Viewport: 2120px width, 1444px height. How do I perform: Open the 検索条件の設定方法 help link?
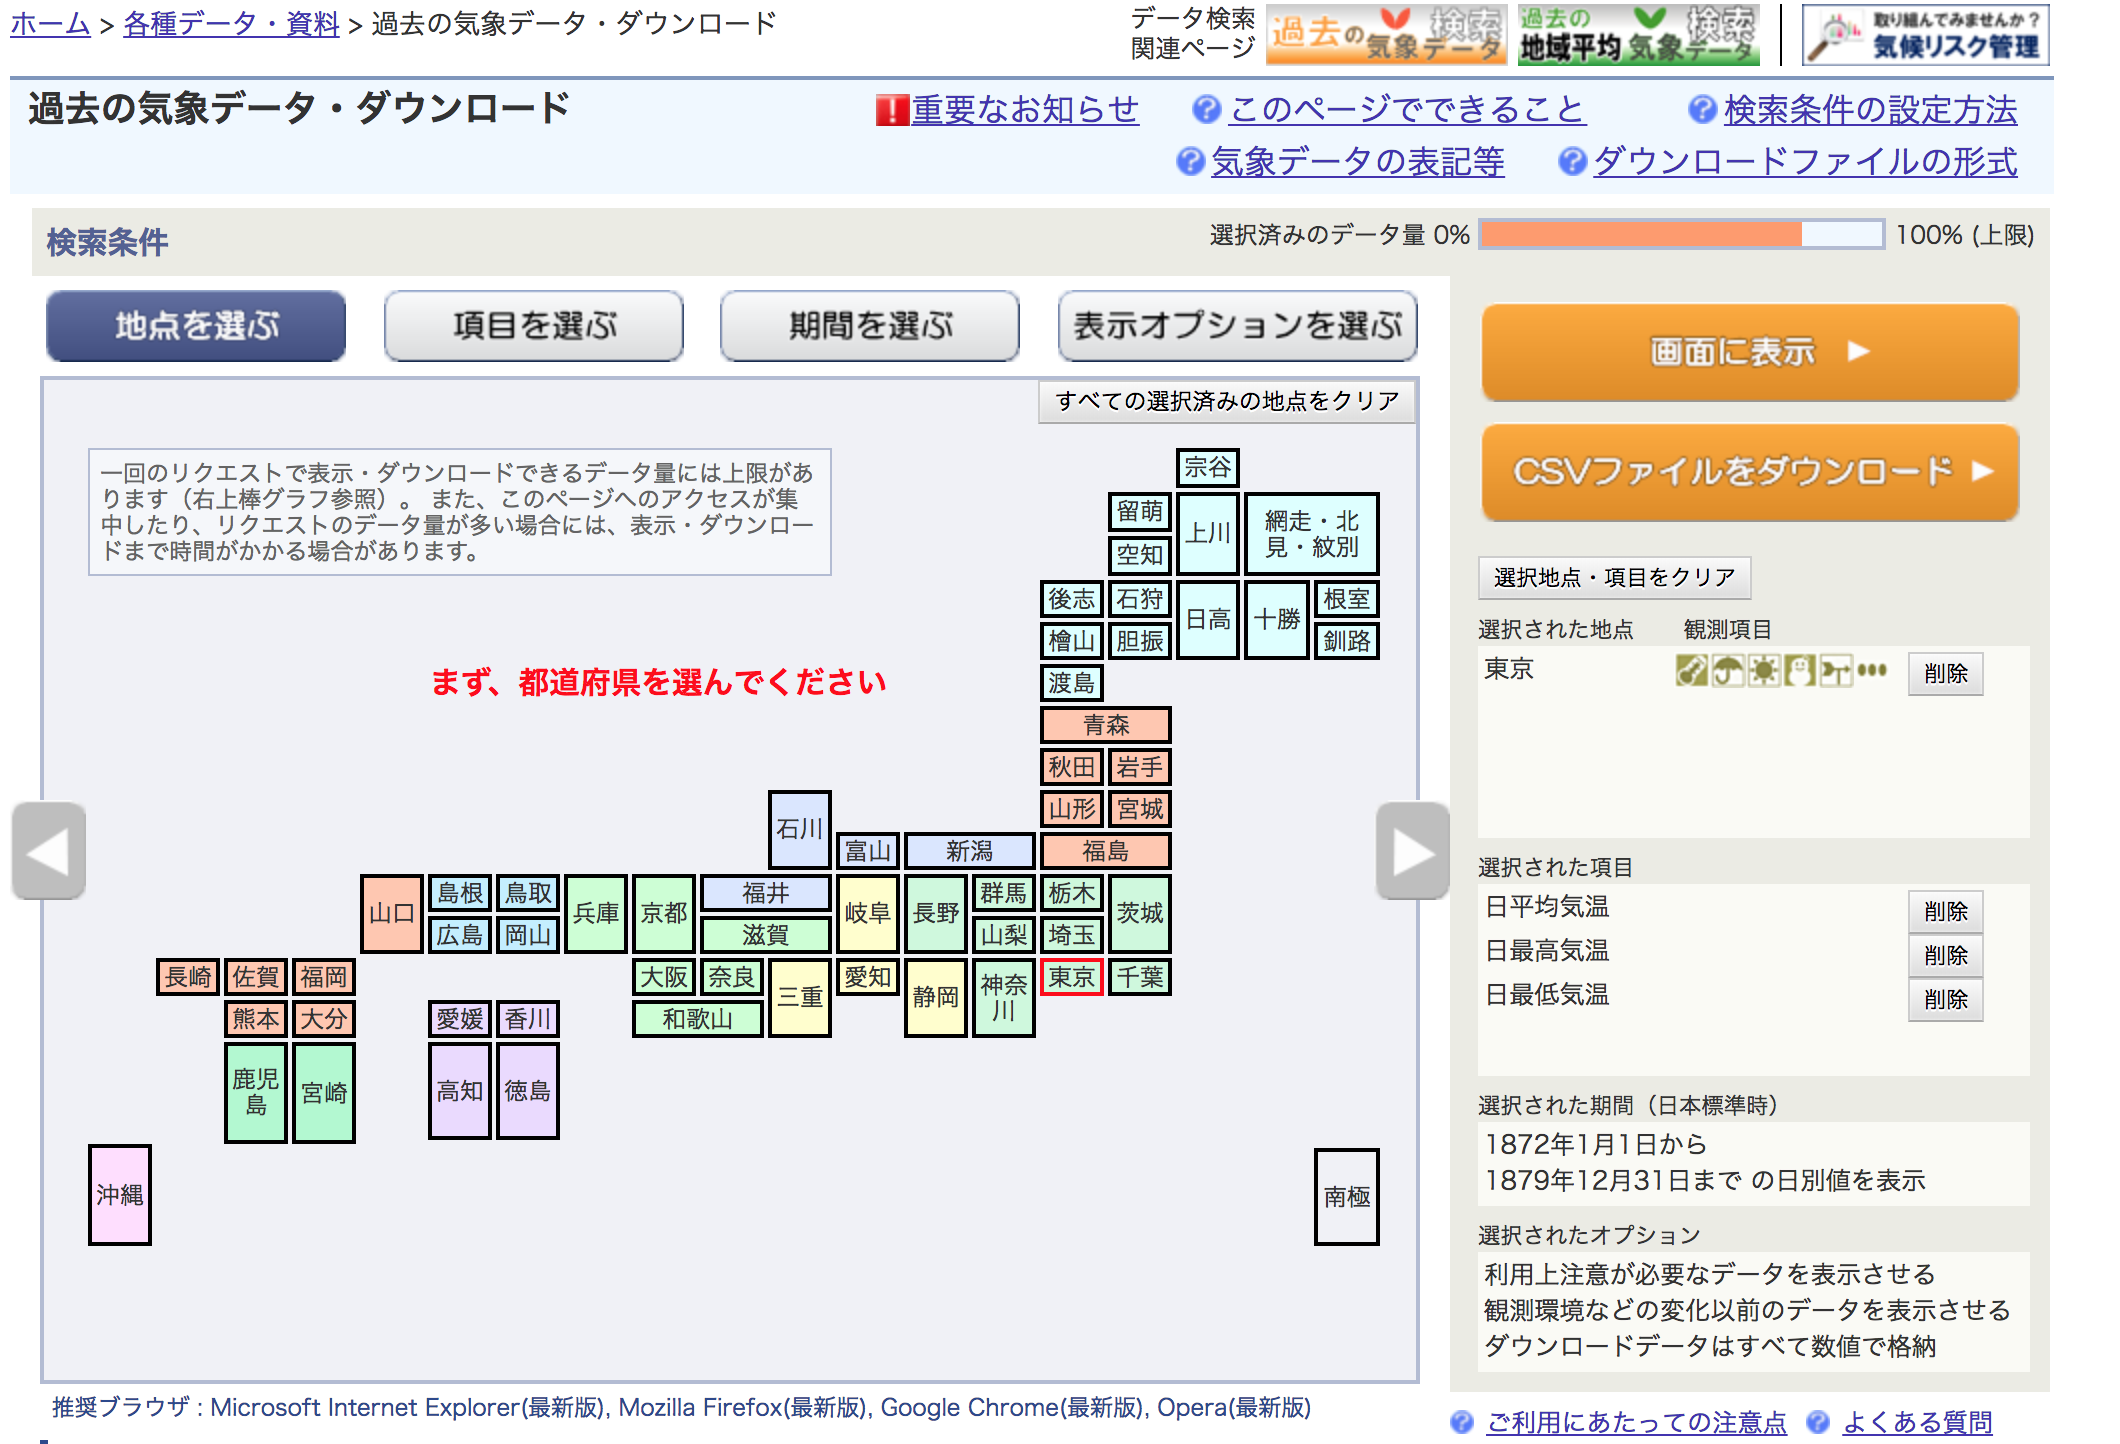pyautogui.click(x=1869, y=110)
